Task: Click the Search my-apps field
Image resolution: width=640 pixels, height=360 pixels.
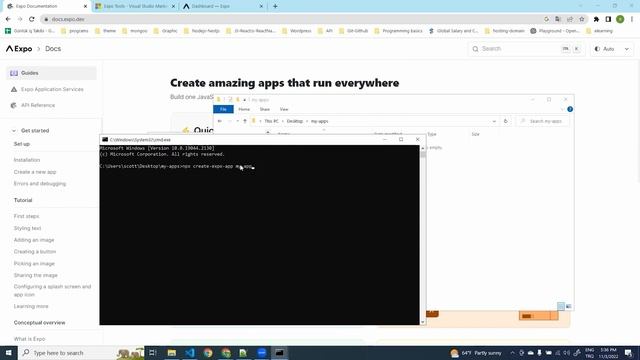Action: [x=543, y=121]
